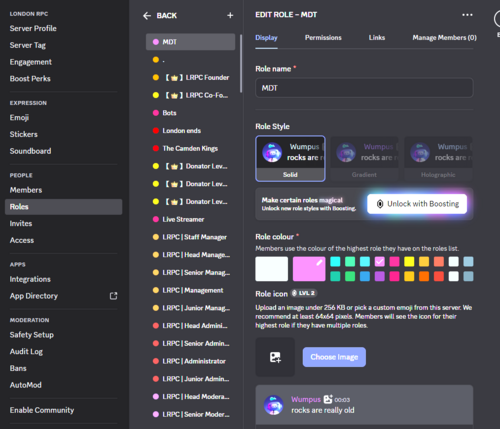Select the LRPC | Head Modera... role
This screenshot has width=500, height=429.
click(190, 396)
